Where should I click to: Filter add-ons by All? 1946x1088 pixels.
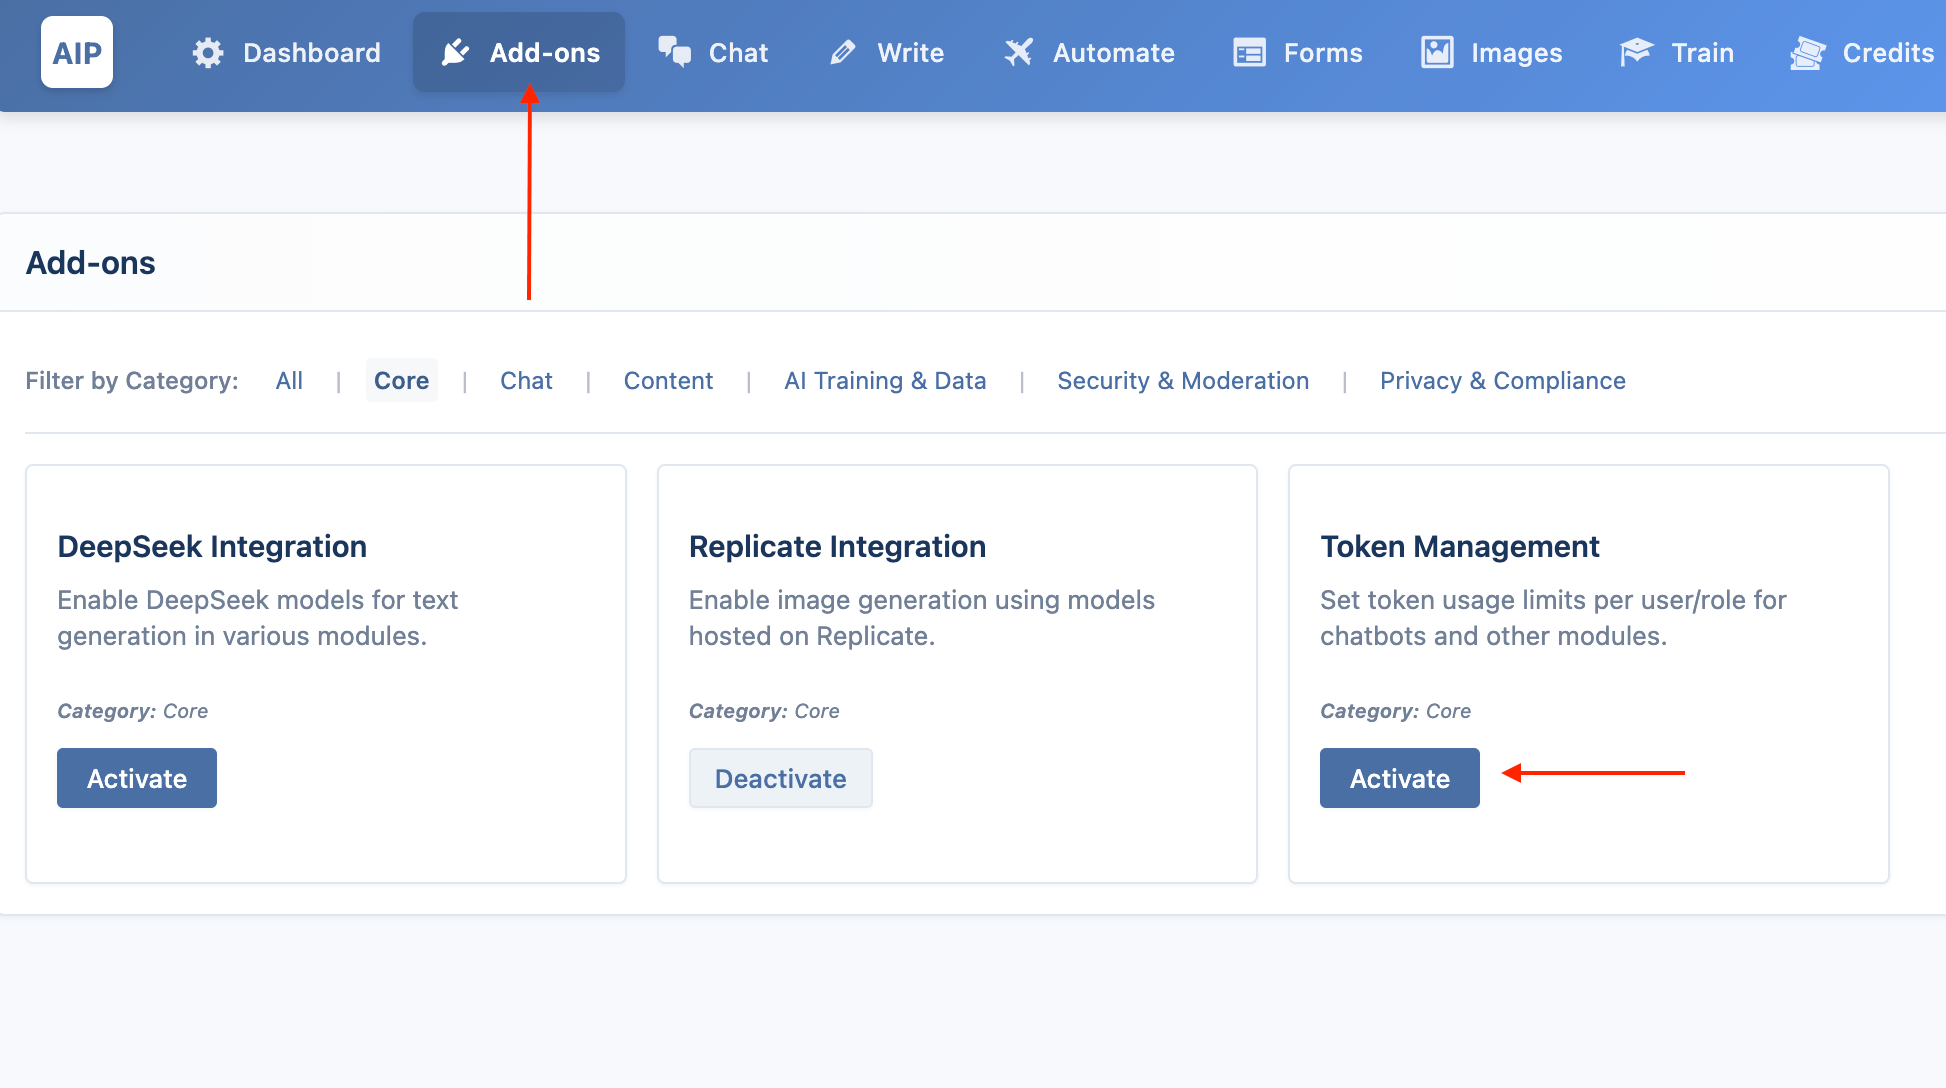(x=289, y=381)
